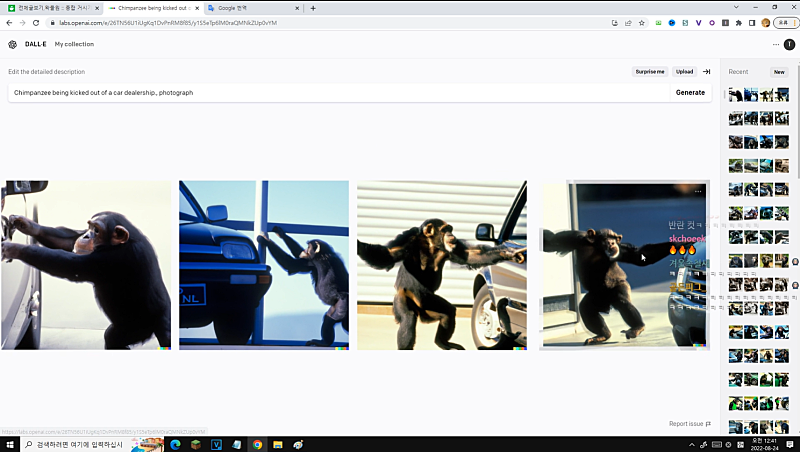
Task: Open Chrome from the Windows taskbar
Action: (257, 444)
